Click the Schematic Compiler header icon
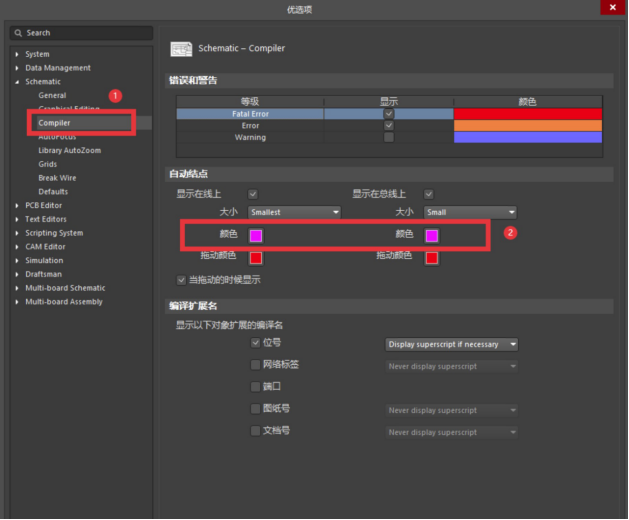 (181, 48)
